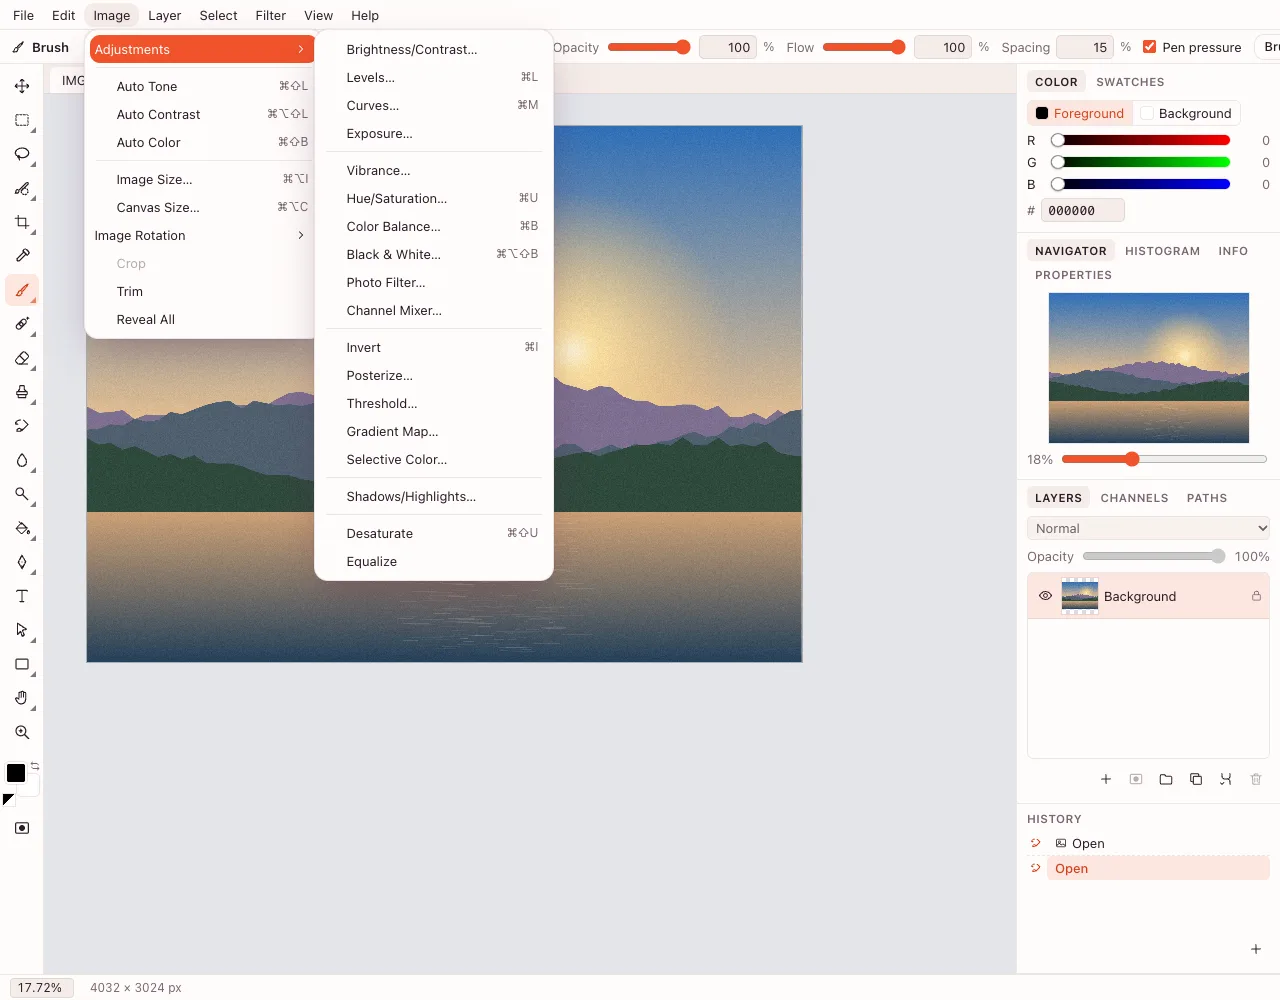Open the layer blend mode Normal dropdown
The image size is (1280, 1000).
click(x=1148, y=528)
